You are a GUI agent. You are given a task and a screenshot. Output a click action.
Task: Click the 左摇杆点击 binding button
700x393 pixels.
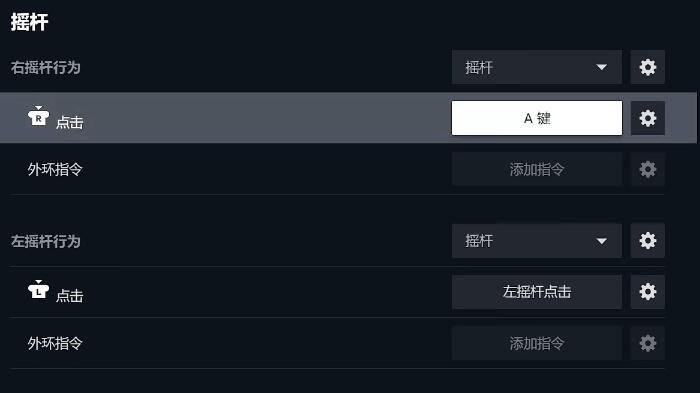pos(537,292)
